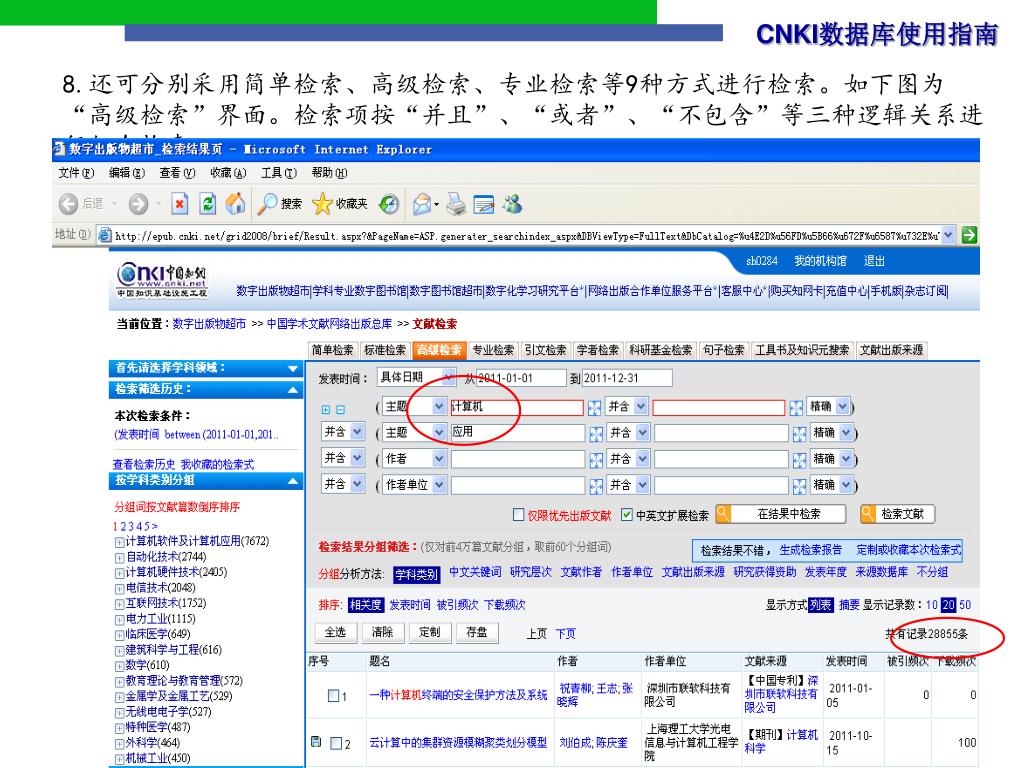Expand 电信技术(2048) tree node
This screenshot has height=768, width=1024.
click(120, 588)
